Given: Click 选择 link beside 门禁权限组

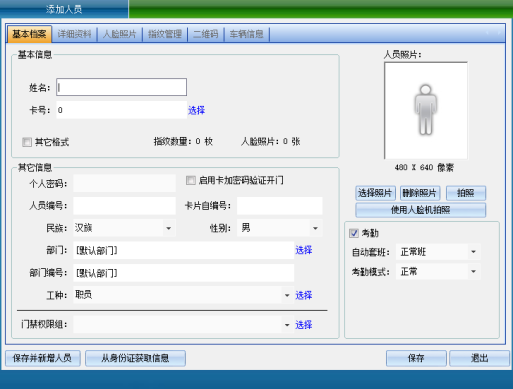Looking at the screenshot, I should pyautogui.click(x=304, y=325).
